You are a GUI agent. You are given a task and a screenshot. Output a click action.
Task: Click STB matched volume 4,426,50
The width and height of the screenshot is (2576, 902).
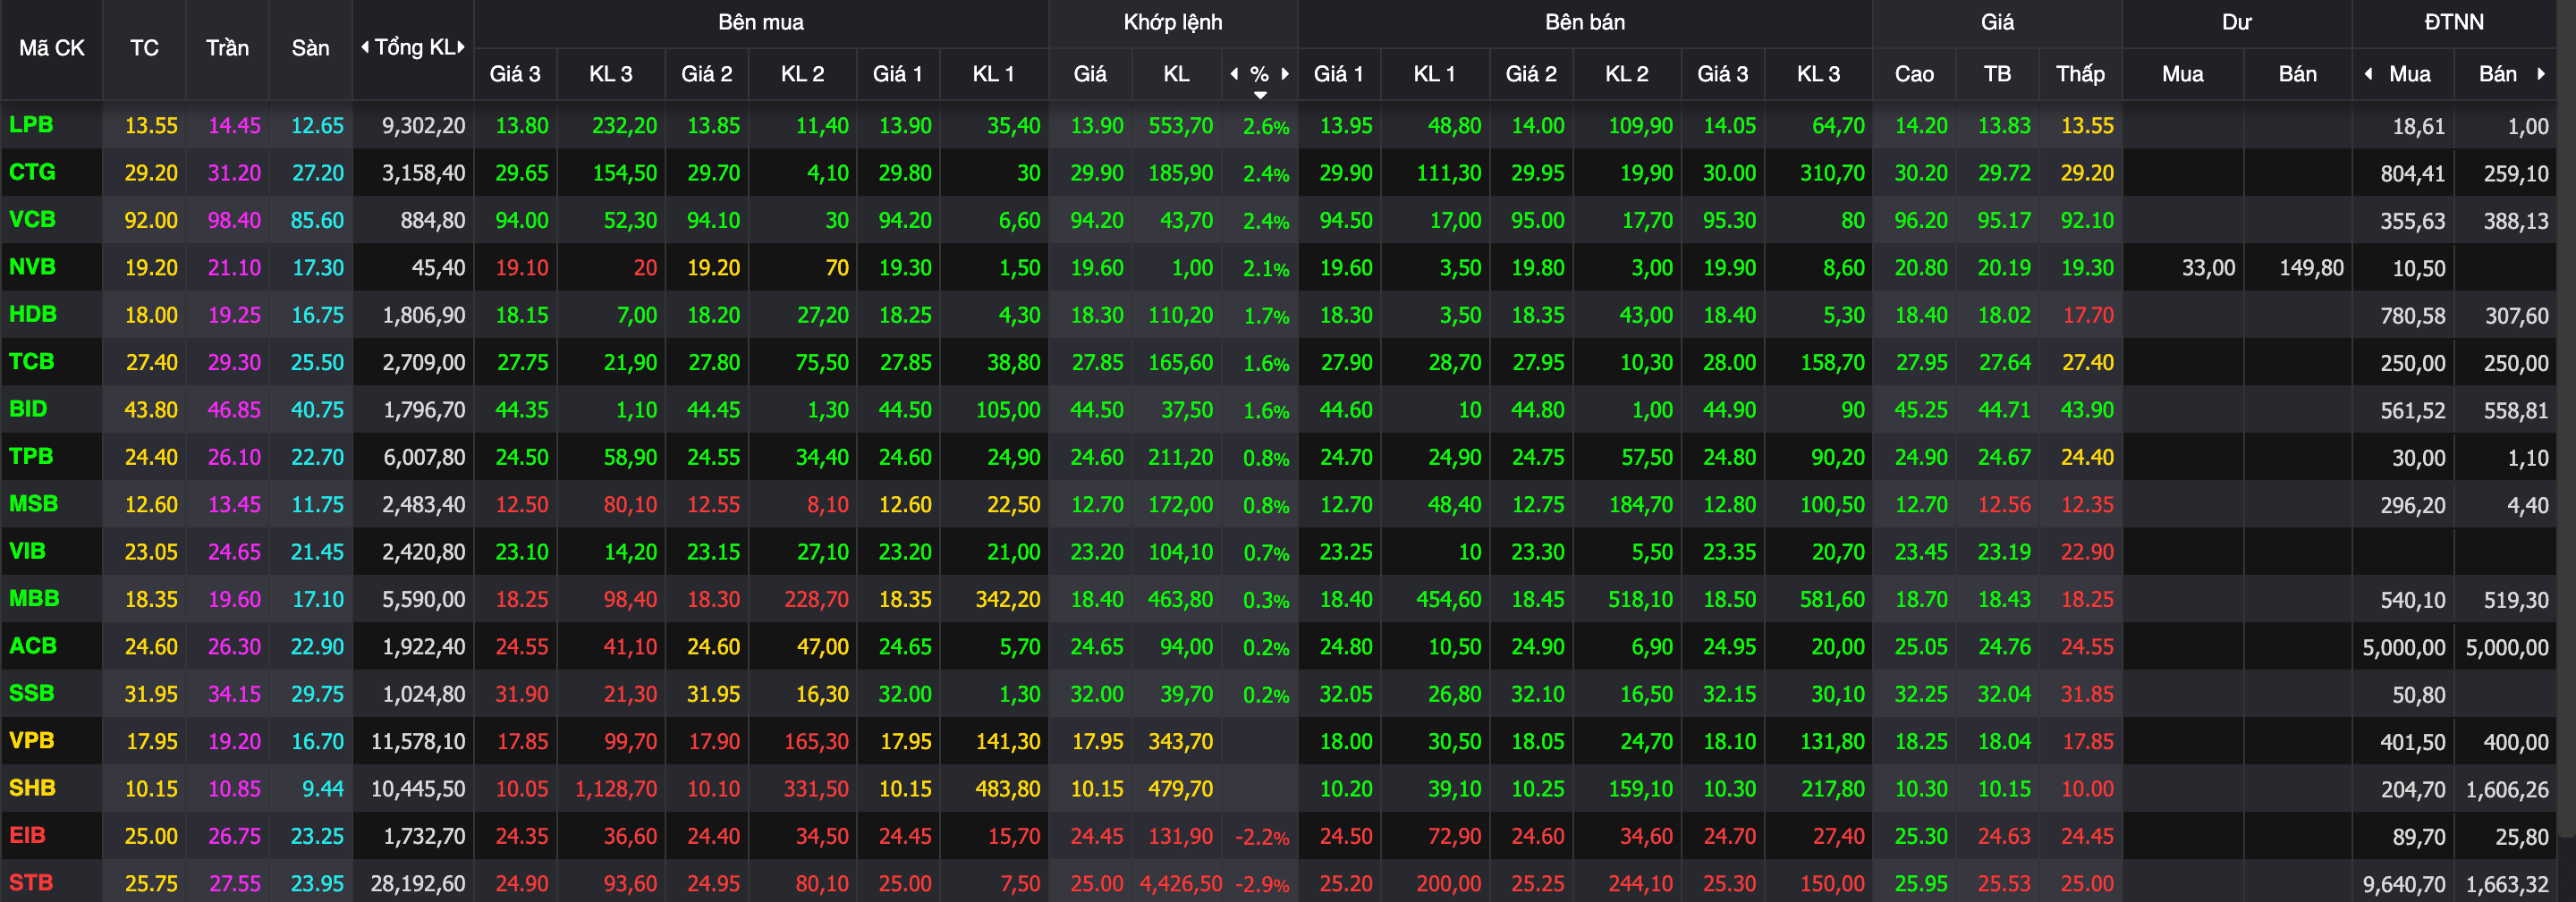coord(1180,884)
